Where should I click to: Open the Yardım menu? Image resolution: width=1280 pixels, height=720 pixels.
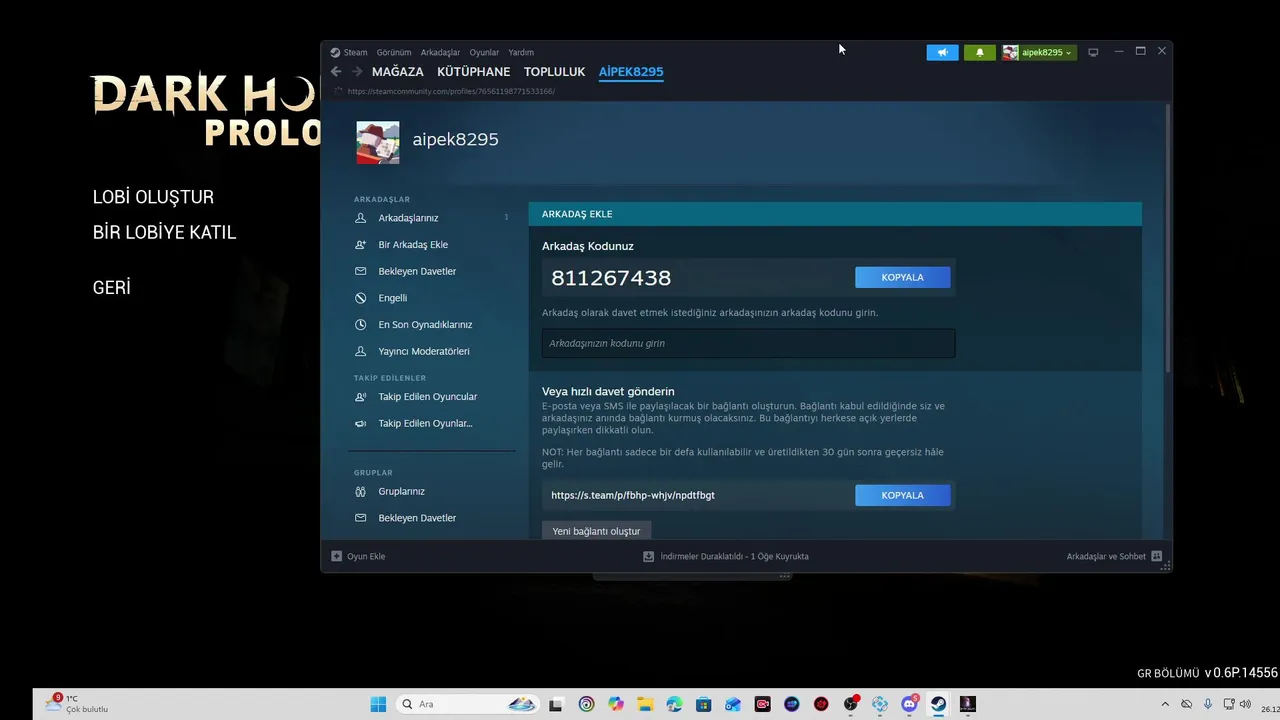521,52
